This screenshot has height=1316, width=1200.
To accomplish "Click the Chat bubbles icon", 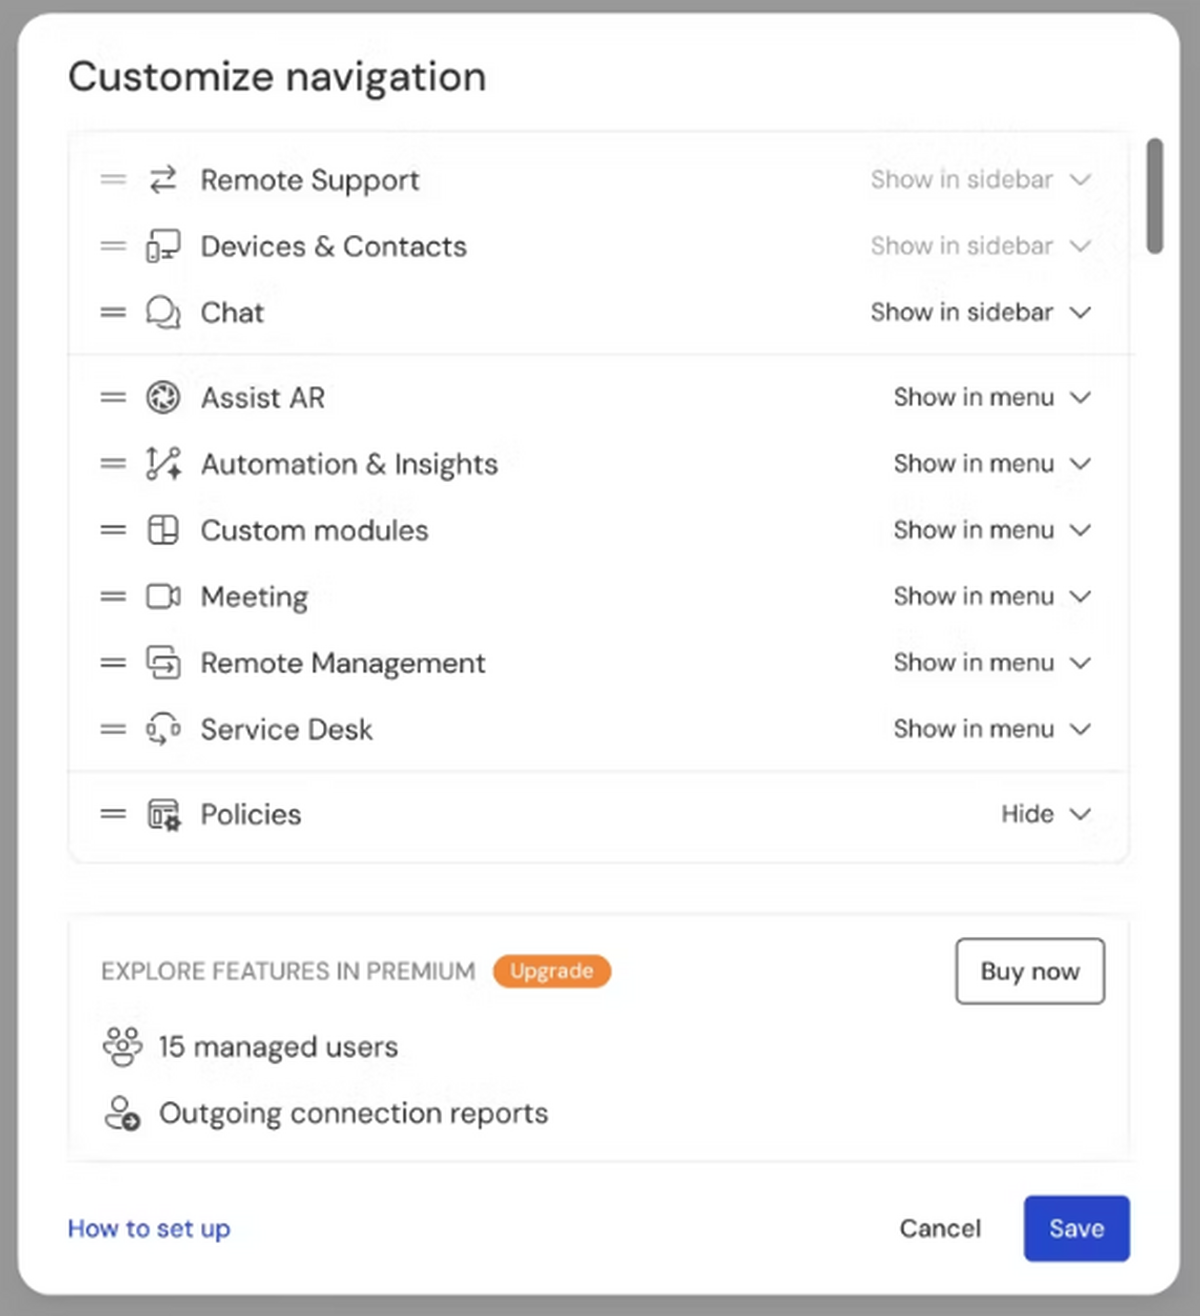I will tap(163, 312).
